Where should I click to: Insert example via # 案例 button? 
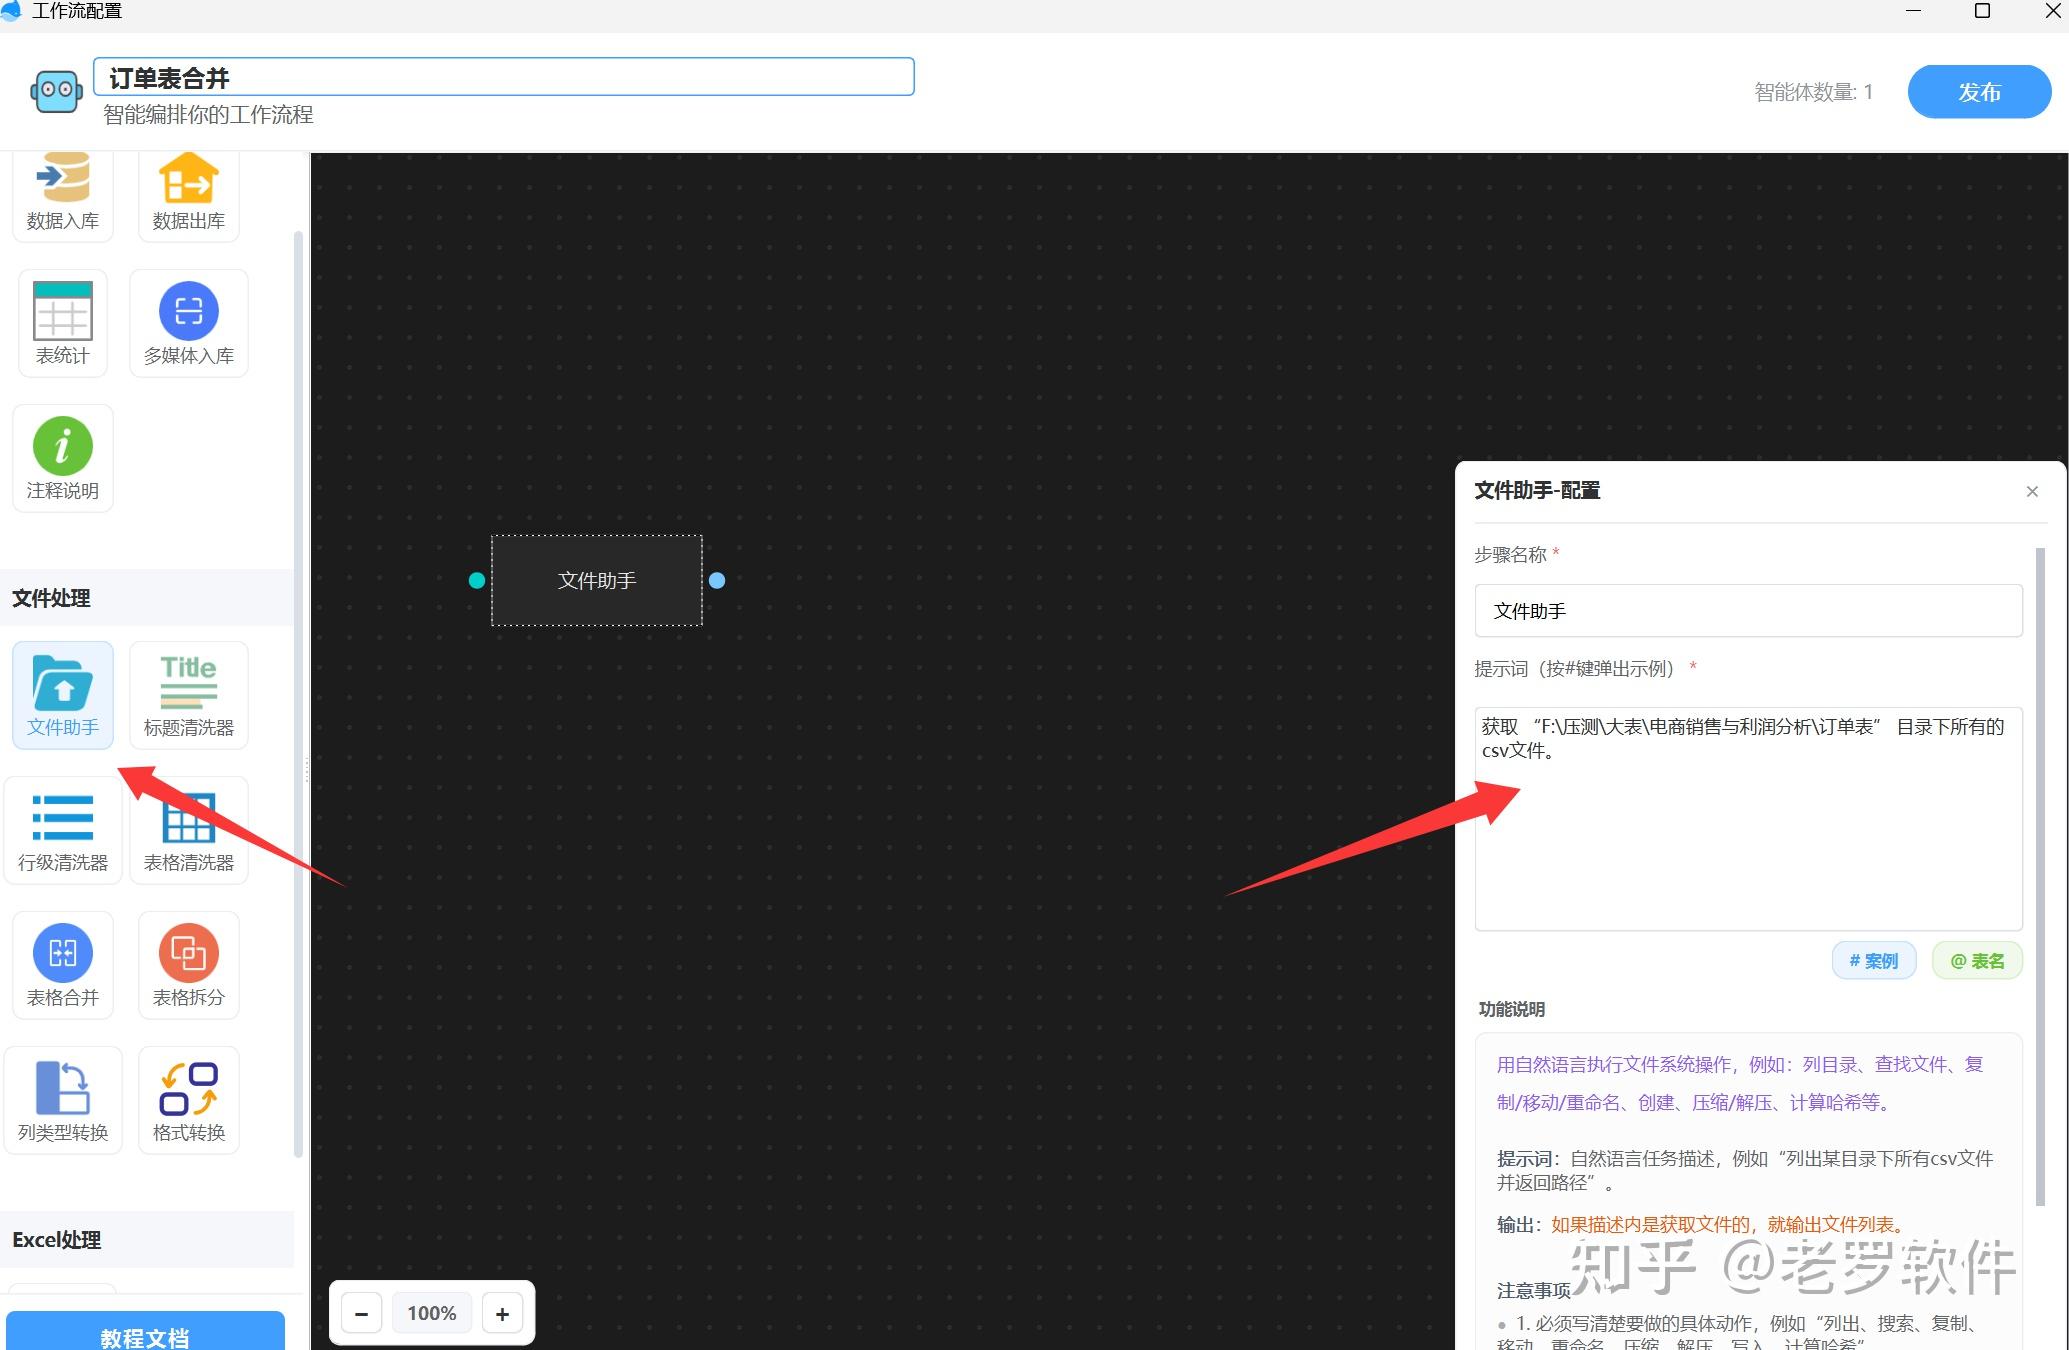1873,960
